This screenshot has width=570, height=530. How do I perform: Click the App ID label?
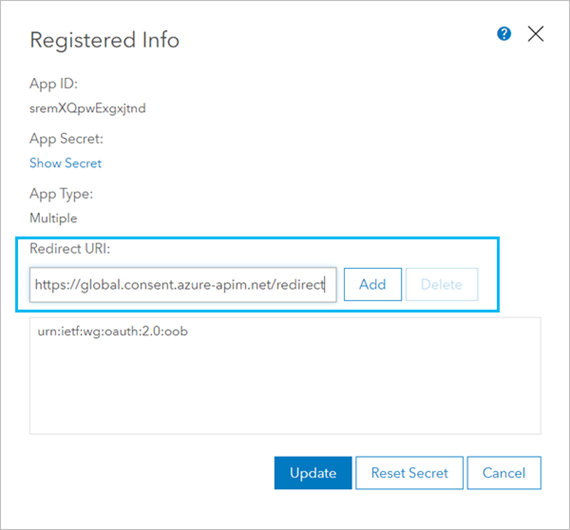coord(54,84)
